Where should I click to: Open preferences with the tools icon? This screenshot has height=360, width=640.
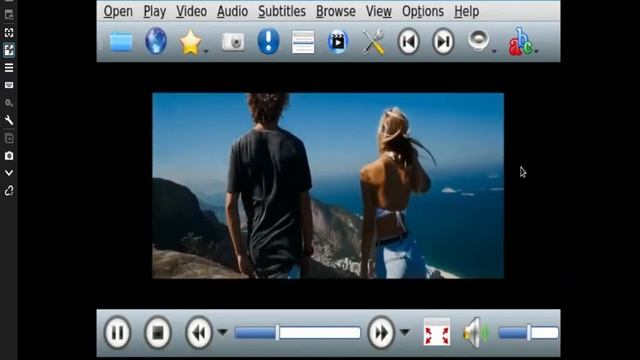(x=373, y=41)
